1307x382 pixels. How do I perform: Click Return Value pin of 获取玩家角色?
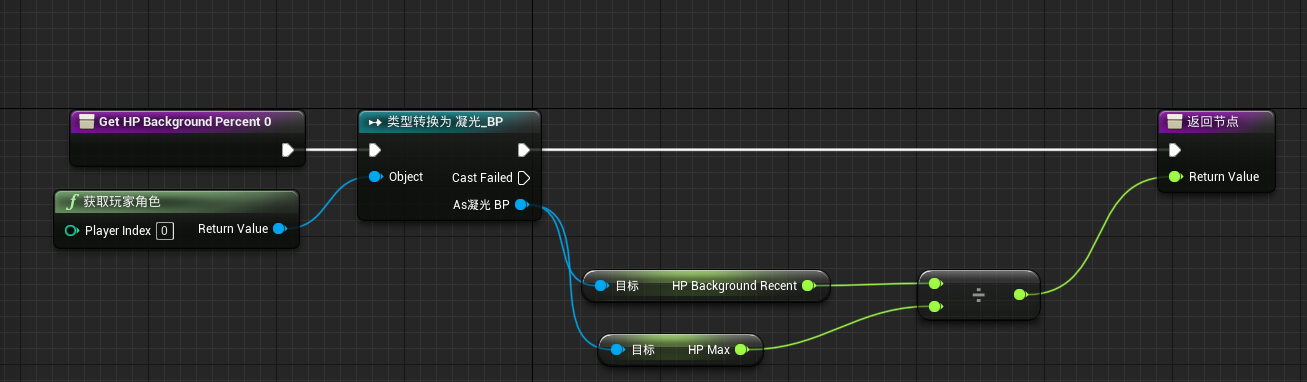280,229
